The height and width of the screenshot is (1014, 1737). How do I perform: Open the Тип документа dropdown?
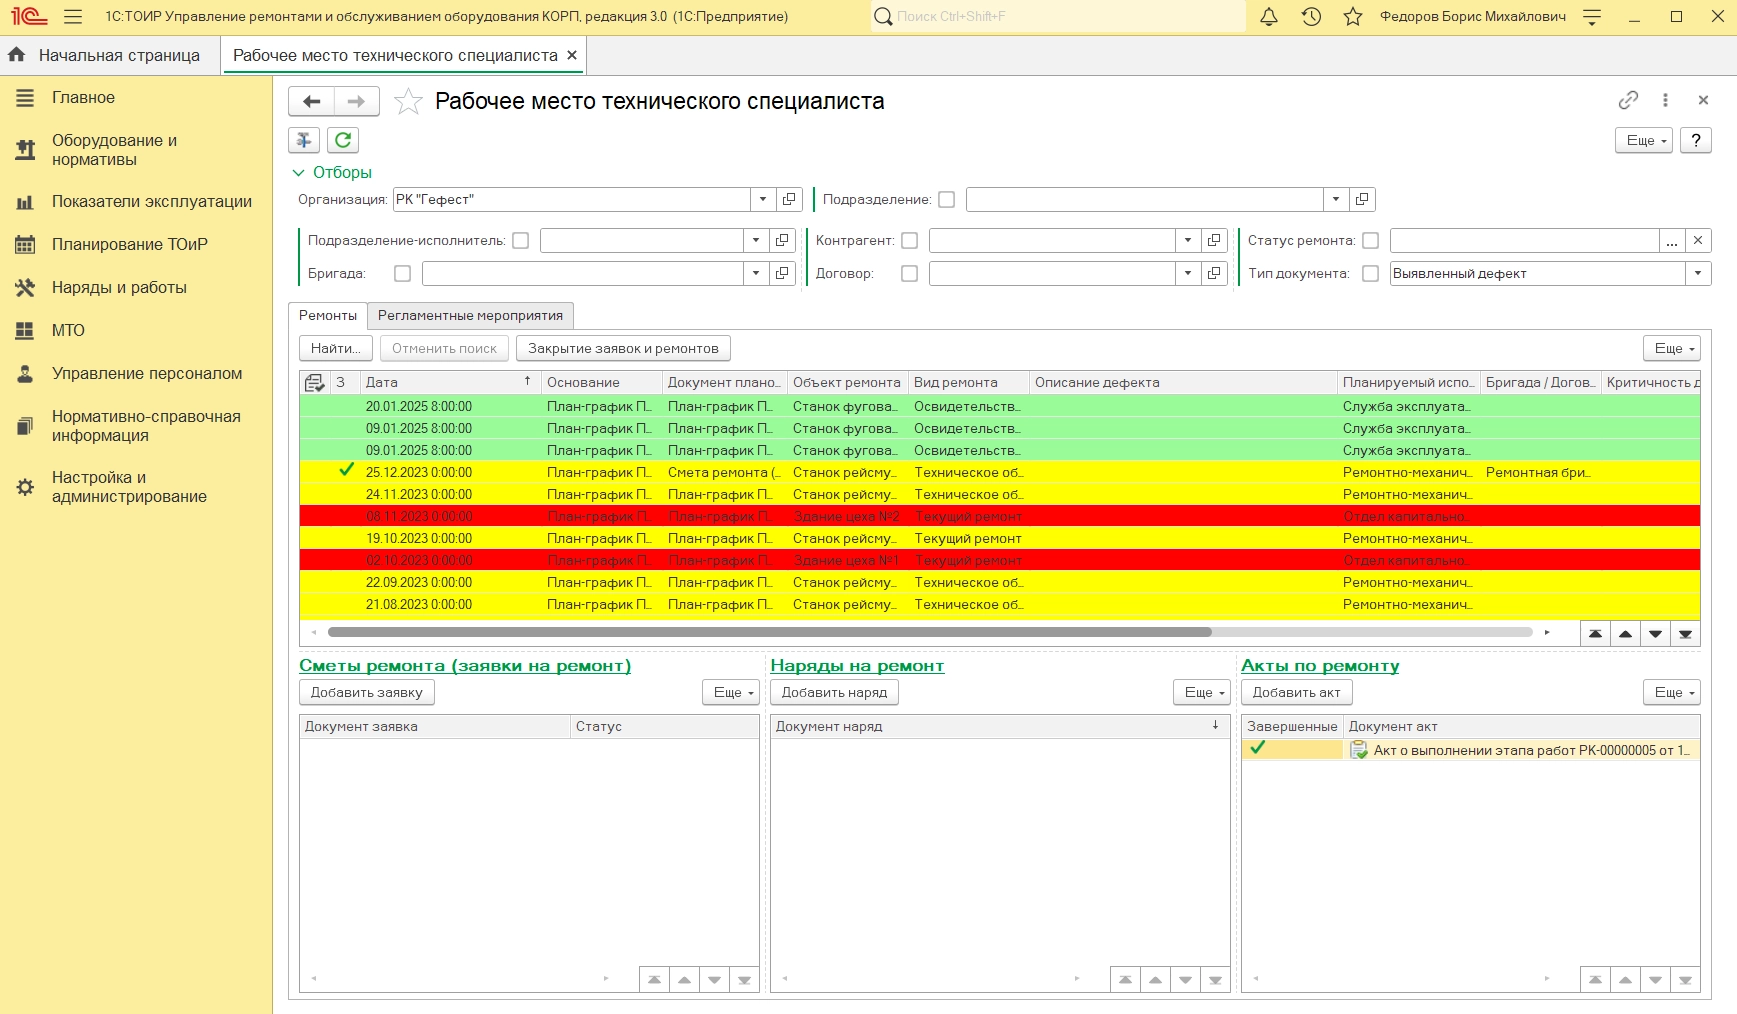click(1698, 274)
